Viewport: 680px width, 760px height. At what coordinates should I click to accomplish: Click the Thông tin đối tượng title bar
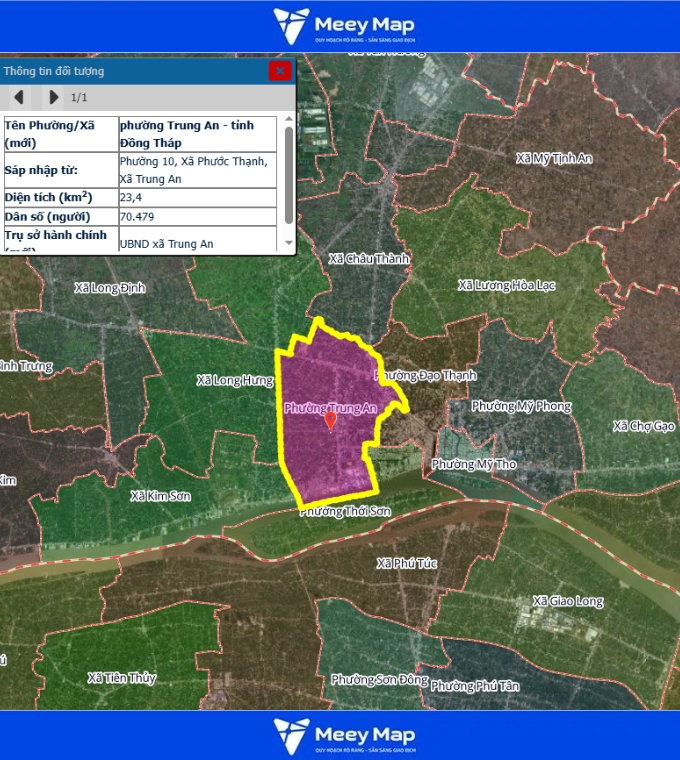[x=130, y=71]
